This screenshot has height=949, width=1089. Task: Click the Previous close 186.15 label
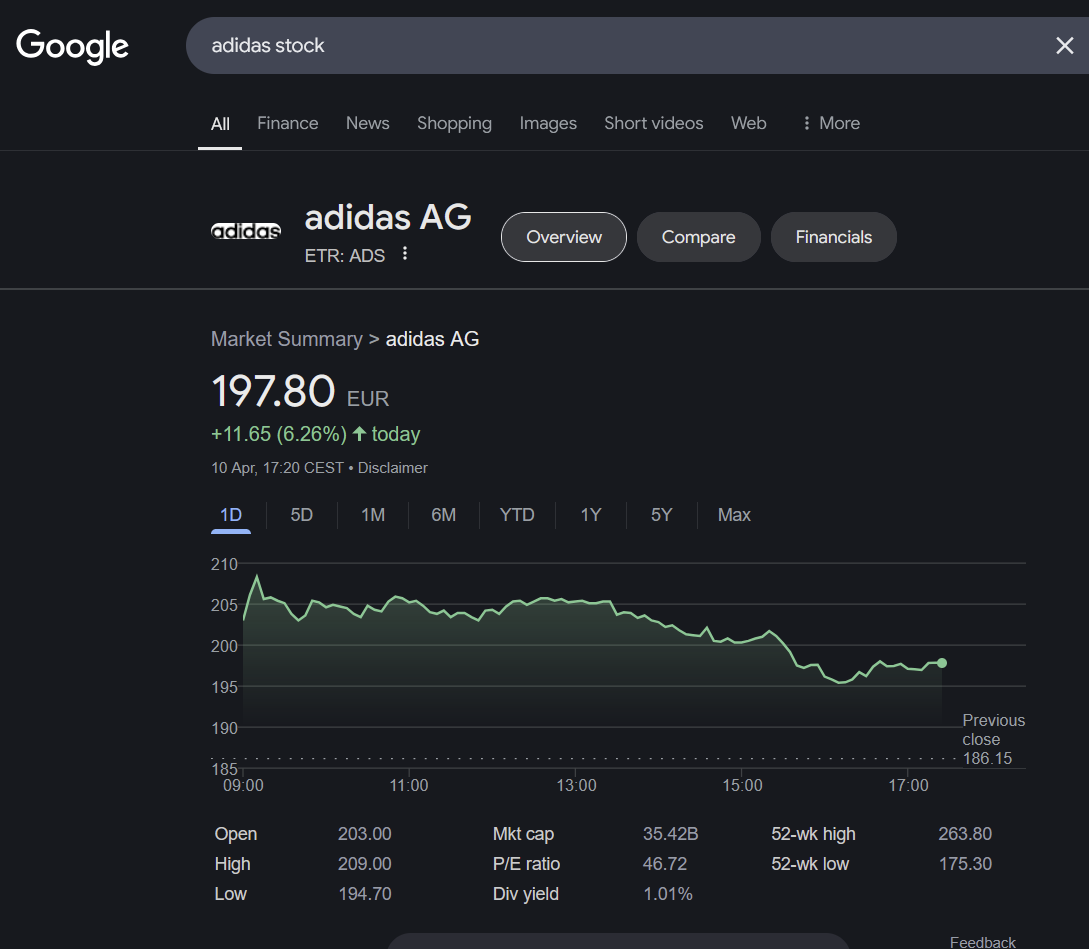coord(993,739)
